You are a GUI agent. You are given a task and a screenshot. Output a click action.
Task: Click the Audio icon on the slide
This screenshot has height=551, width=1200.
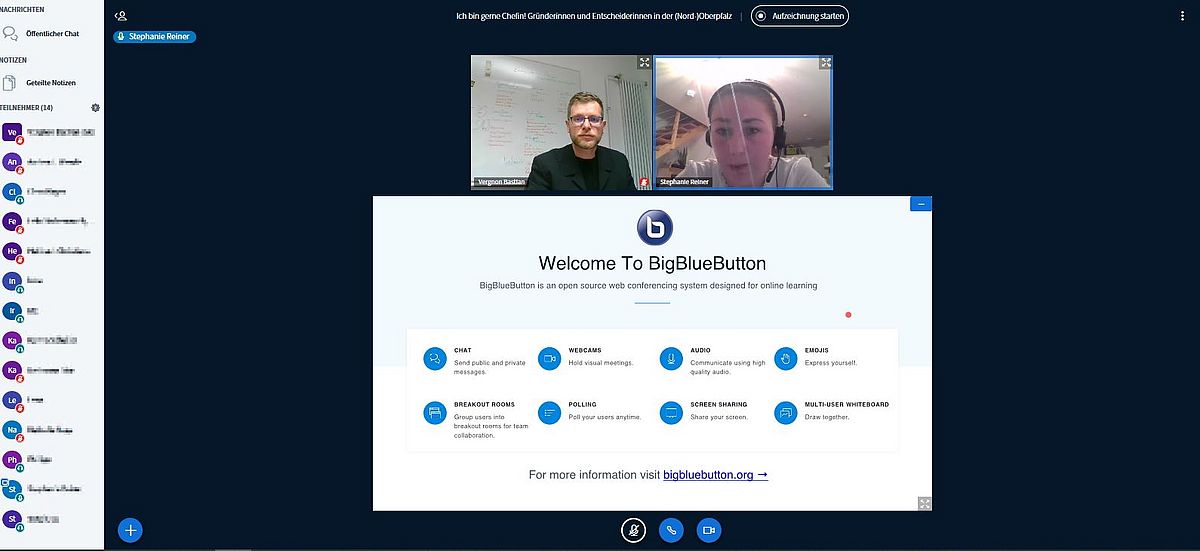click(671, 358)
